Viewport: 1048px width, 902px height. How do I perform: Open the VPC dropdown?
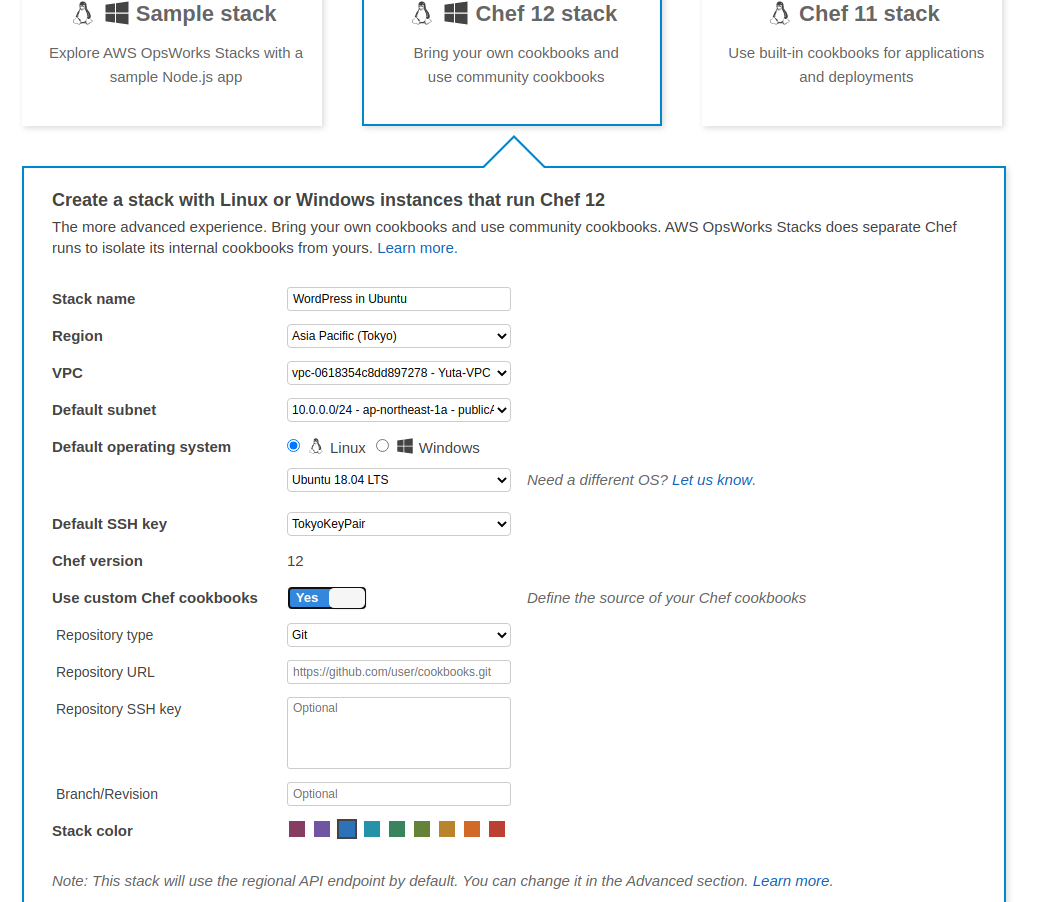399,373
